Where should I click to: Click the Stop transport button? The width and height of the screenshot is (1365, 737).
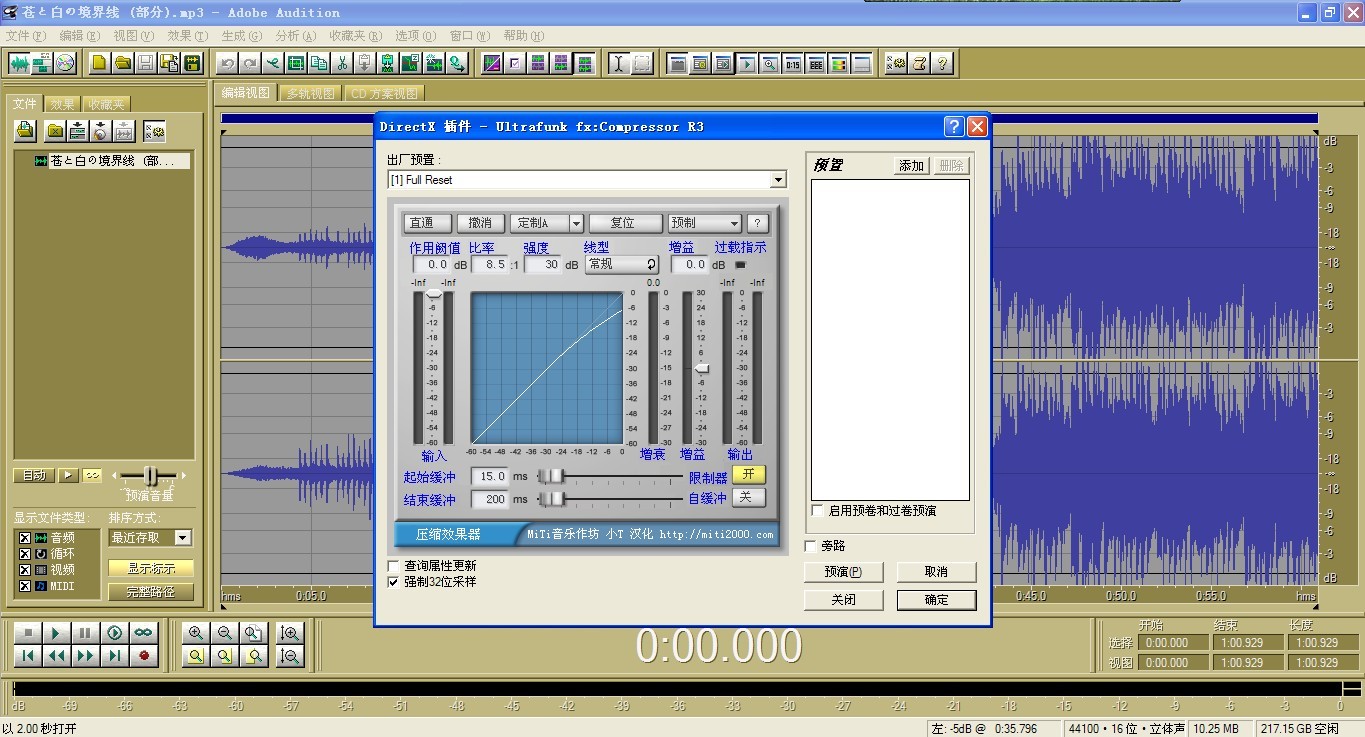[28, 633]
